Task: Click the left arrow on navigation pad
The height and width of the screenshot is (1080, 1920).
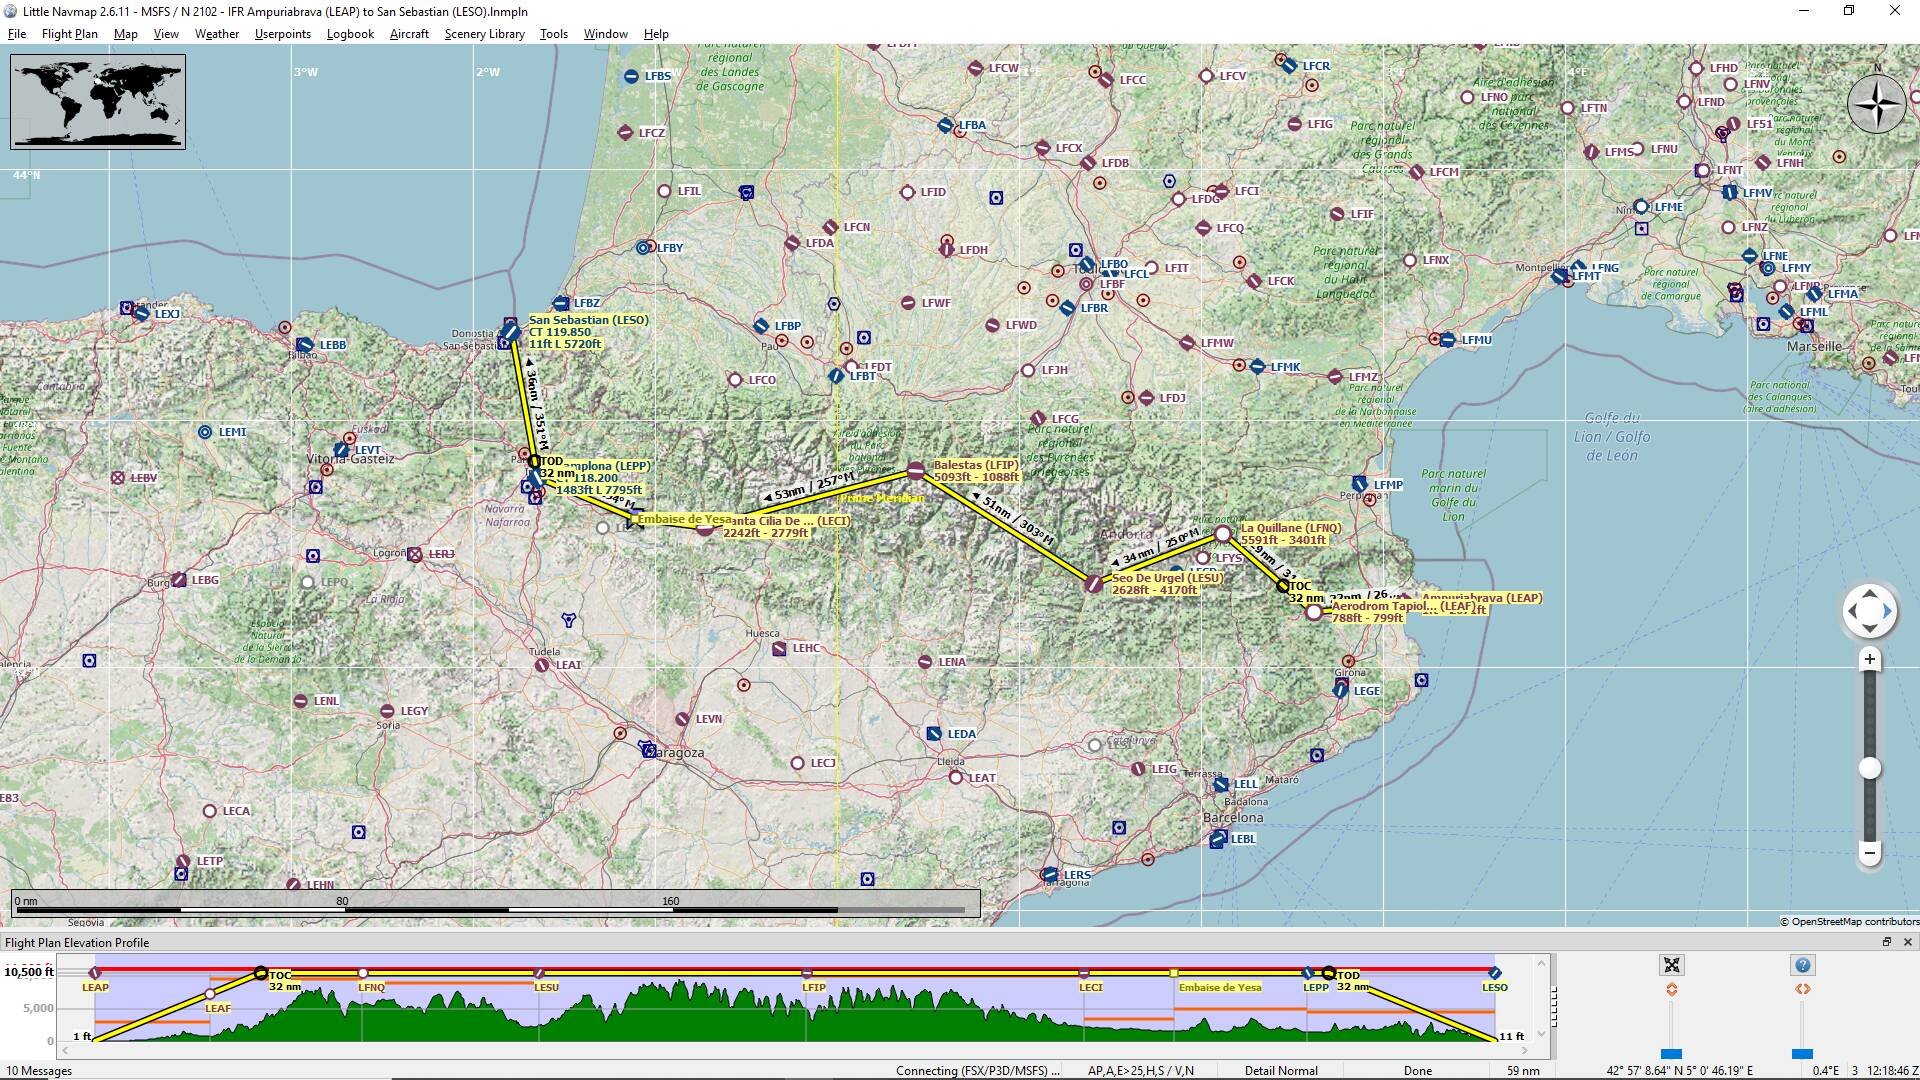Action: (1852, 610)
